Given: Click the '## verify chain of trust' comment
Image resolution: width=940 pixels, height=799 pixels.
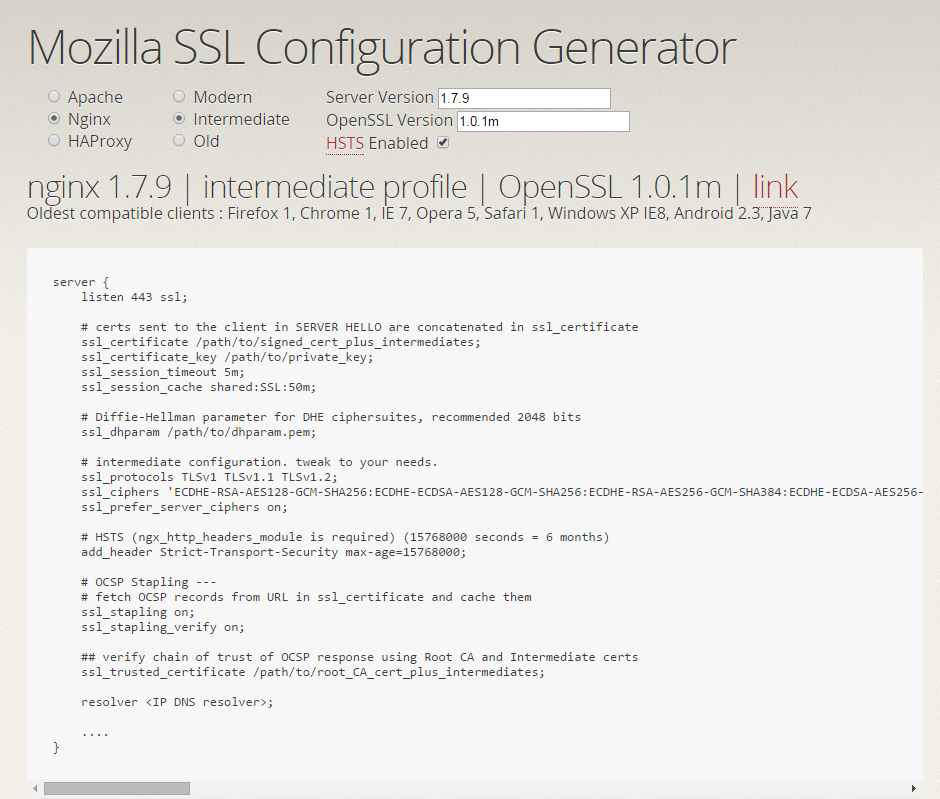Looking at the screenshot, I should (x=360, y=657).
